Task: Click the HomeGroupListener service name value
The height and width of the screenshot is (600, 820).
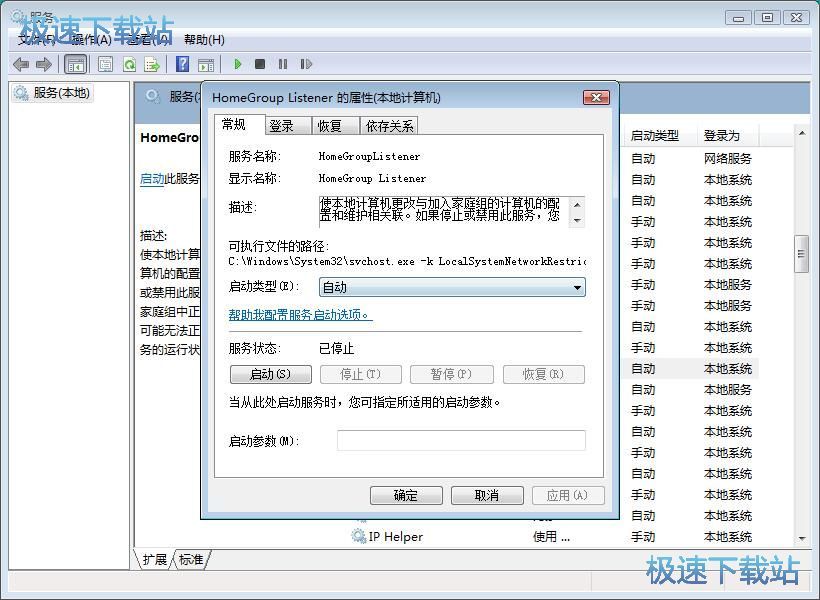Action: tap(369, 156)
